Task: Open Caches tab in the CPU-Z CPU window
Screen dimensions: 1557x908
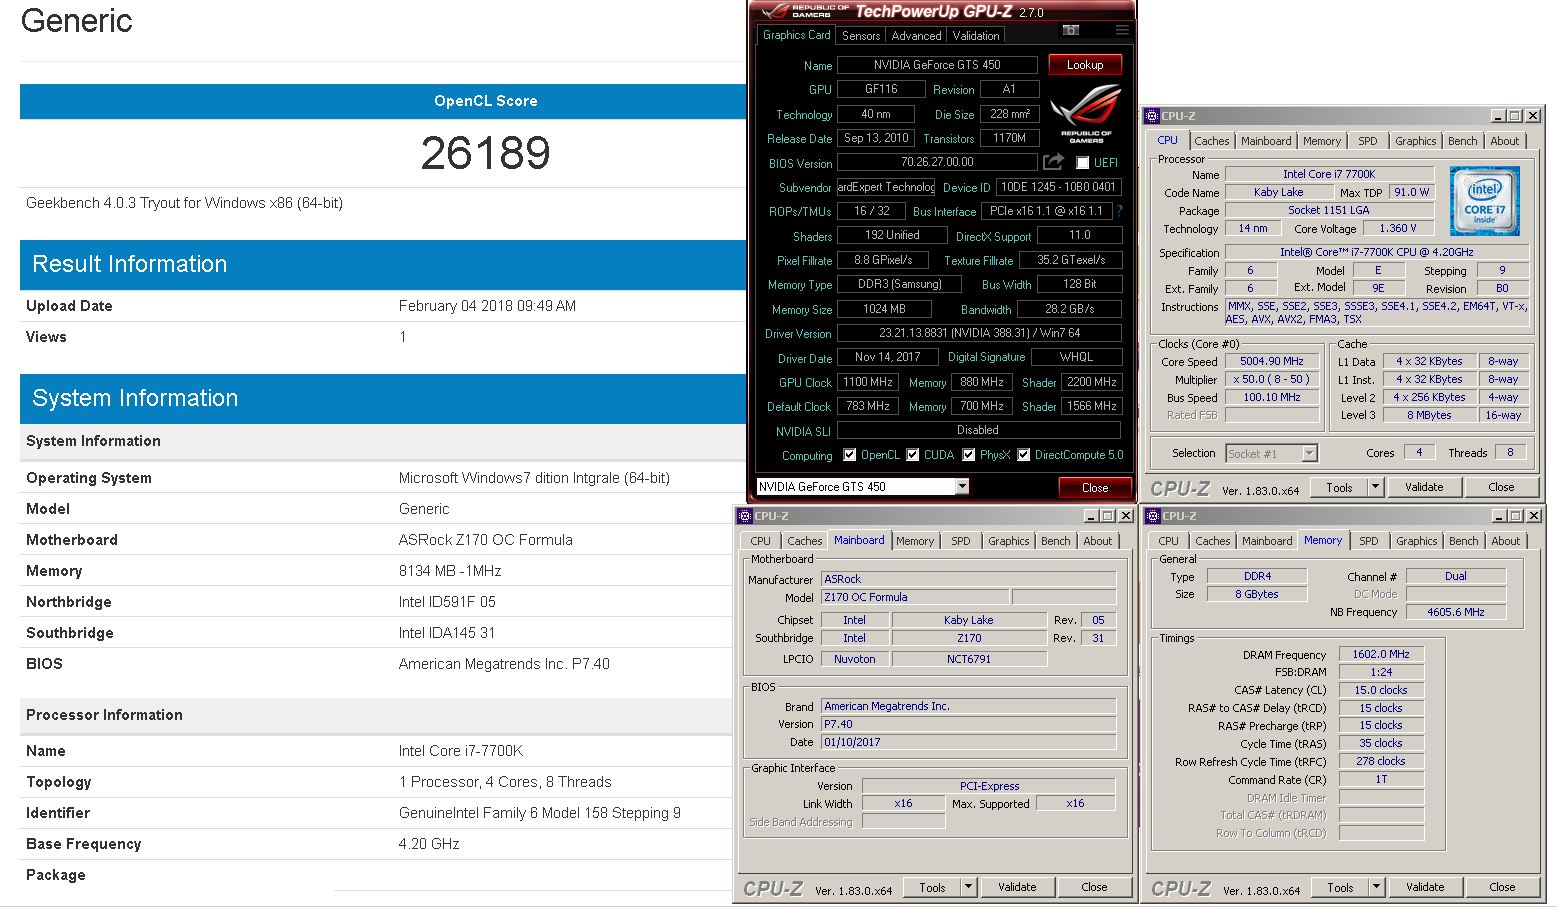Action: click(1211, 141)
